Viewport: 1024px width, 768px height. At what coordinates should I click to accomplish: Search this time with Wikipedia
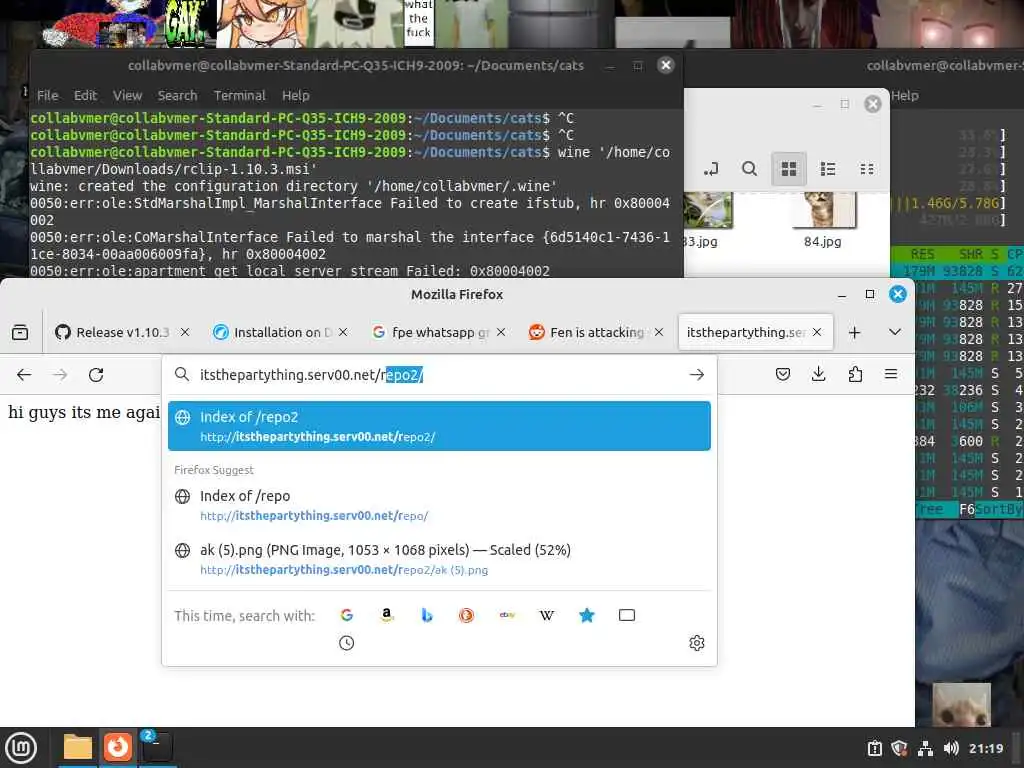547,615
